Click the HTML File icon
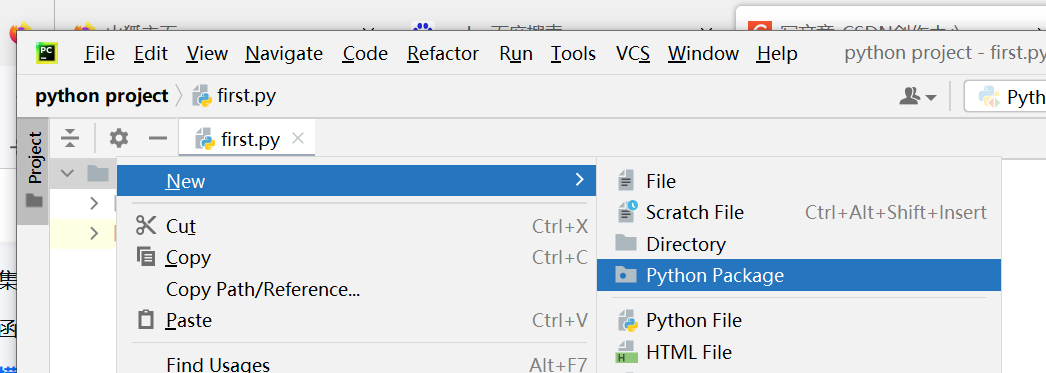 (626, 352)
